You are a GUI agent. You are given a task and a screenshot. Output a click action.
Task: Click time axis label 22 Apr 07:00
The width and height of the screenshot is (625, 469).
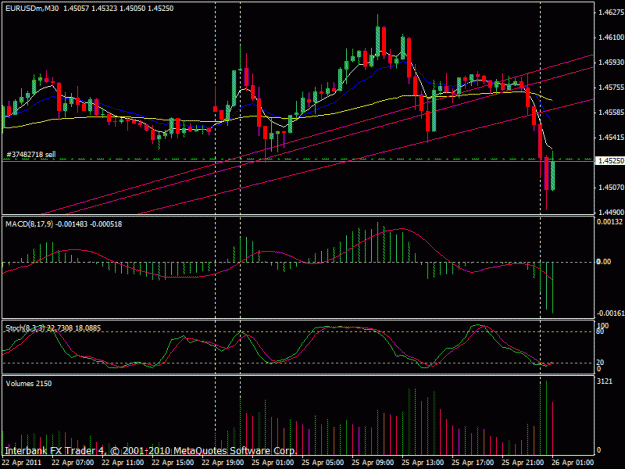click(73, 463)
